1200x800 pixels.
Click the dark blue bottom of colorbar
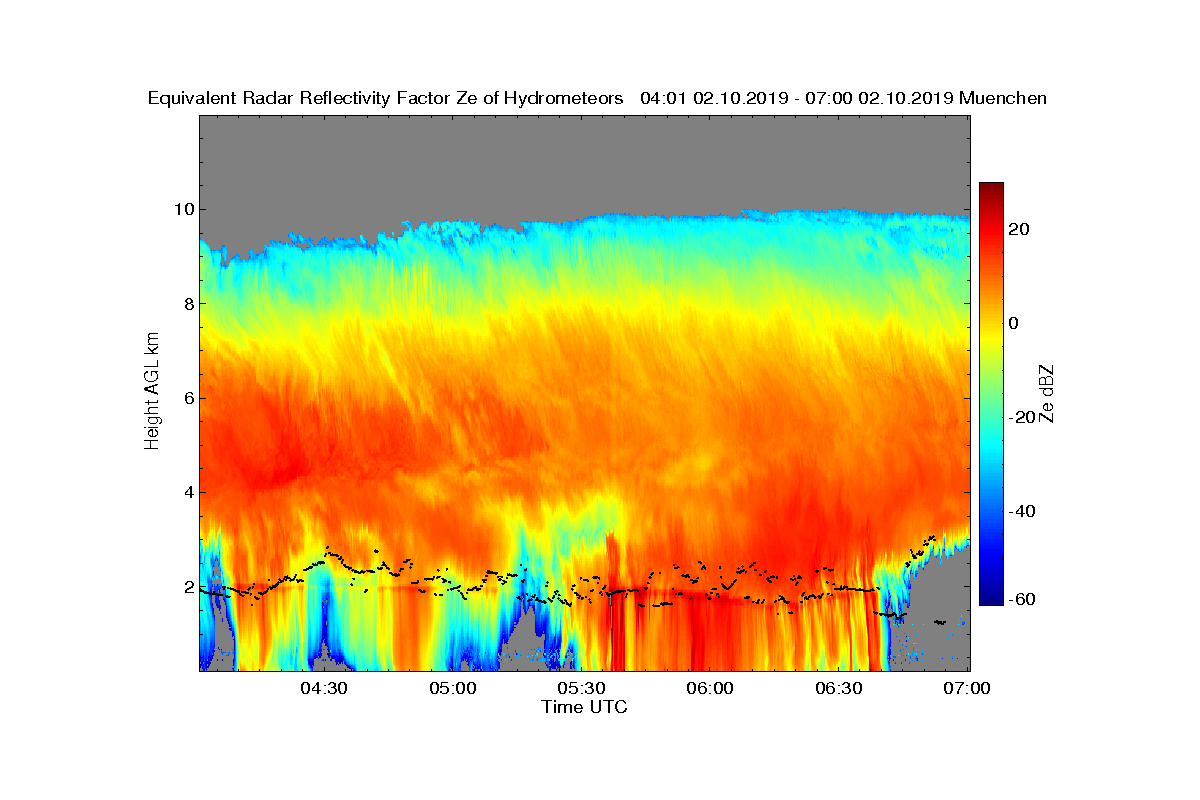tap(991, 600)
